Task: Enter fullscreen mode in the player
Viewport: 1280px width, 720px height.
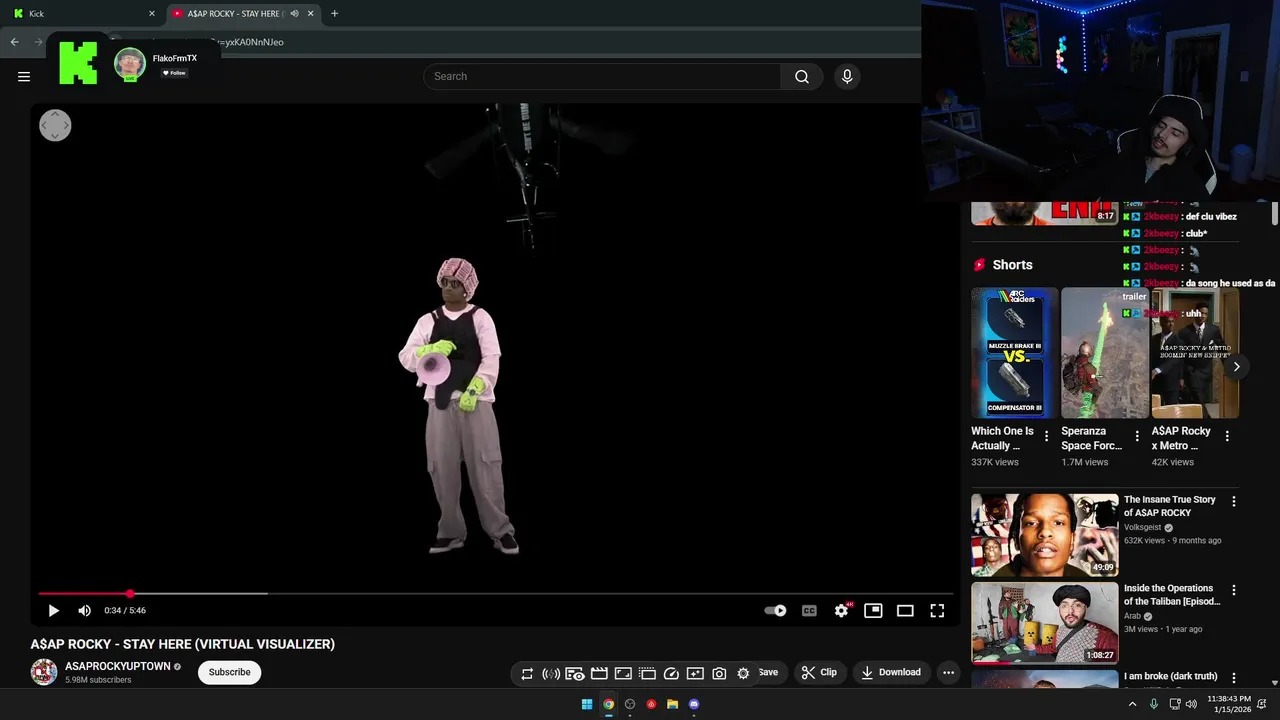Action: (937, 610)
